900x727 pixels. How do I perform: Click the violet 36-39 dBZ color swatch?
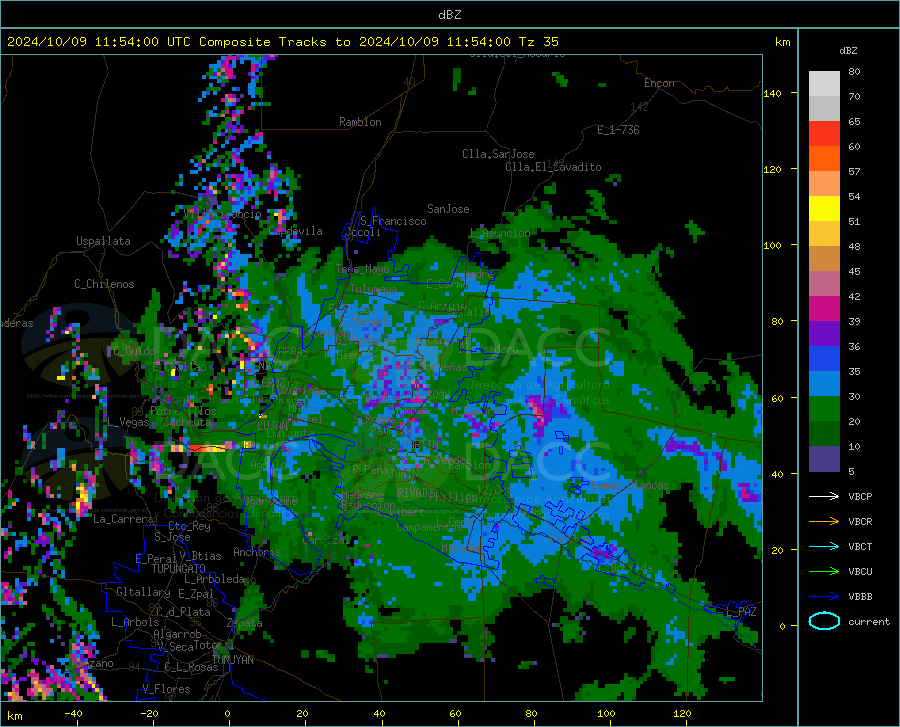pos(824,334)
